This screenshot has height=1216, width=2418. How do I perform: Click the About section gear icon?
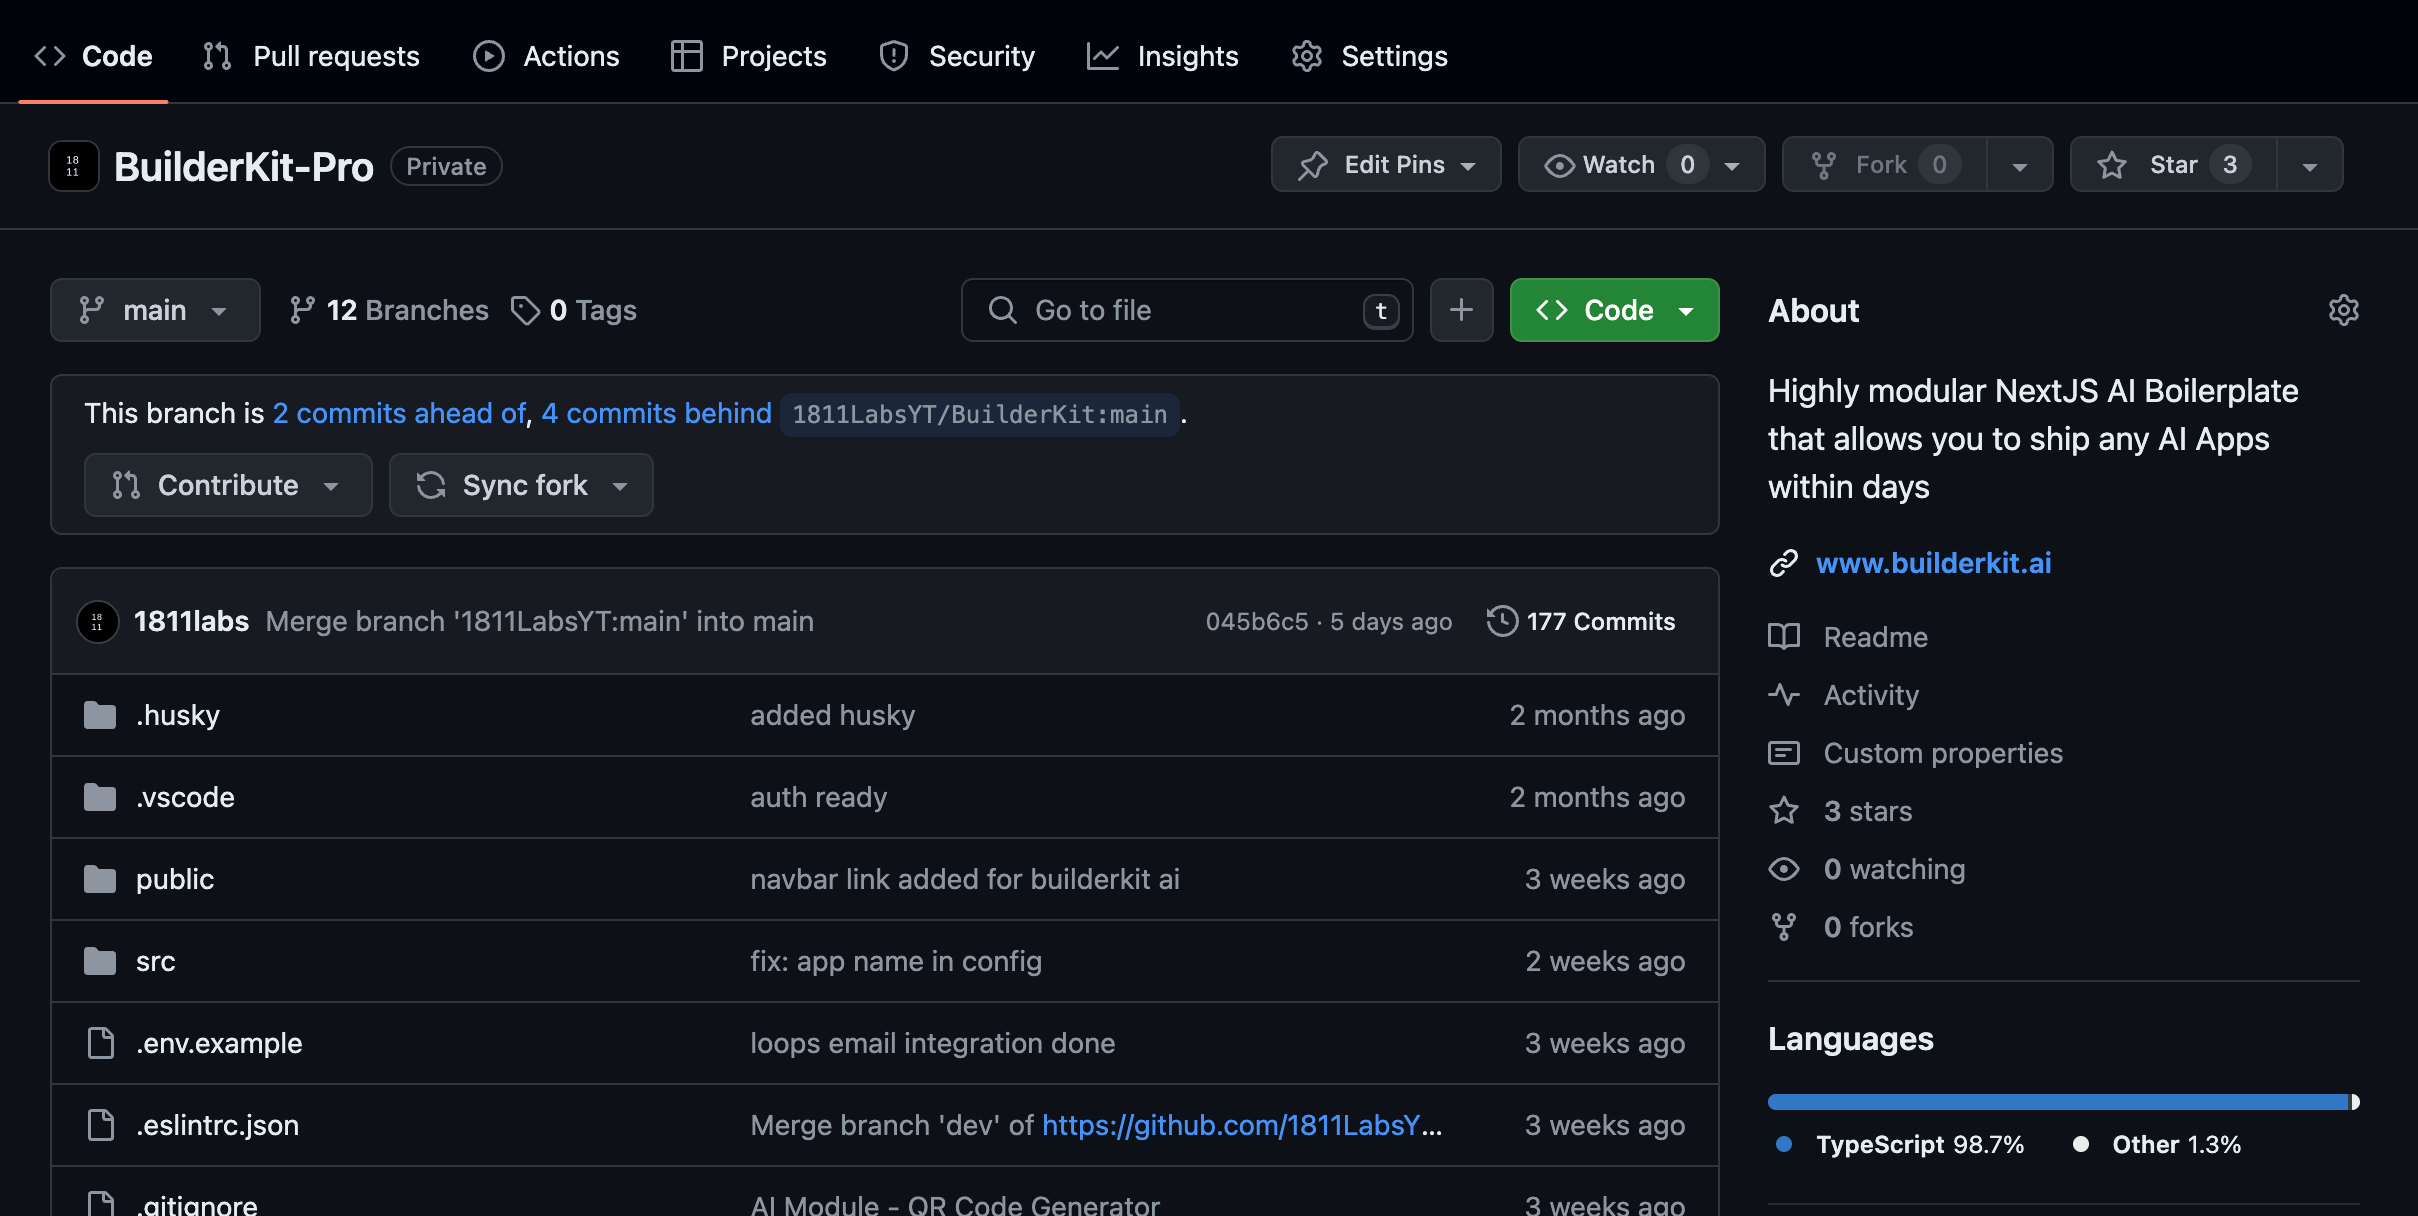coord(2343,310)
